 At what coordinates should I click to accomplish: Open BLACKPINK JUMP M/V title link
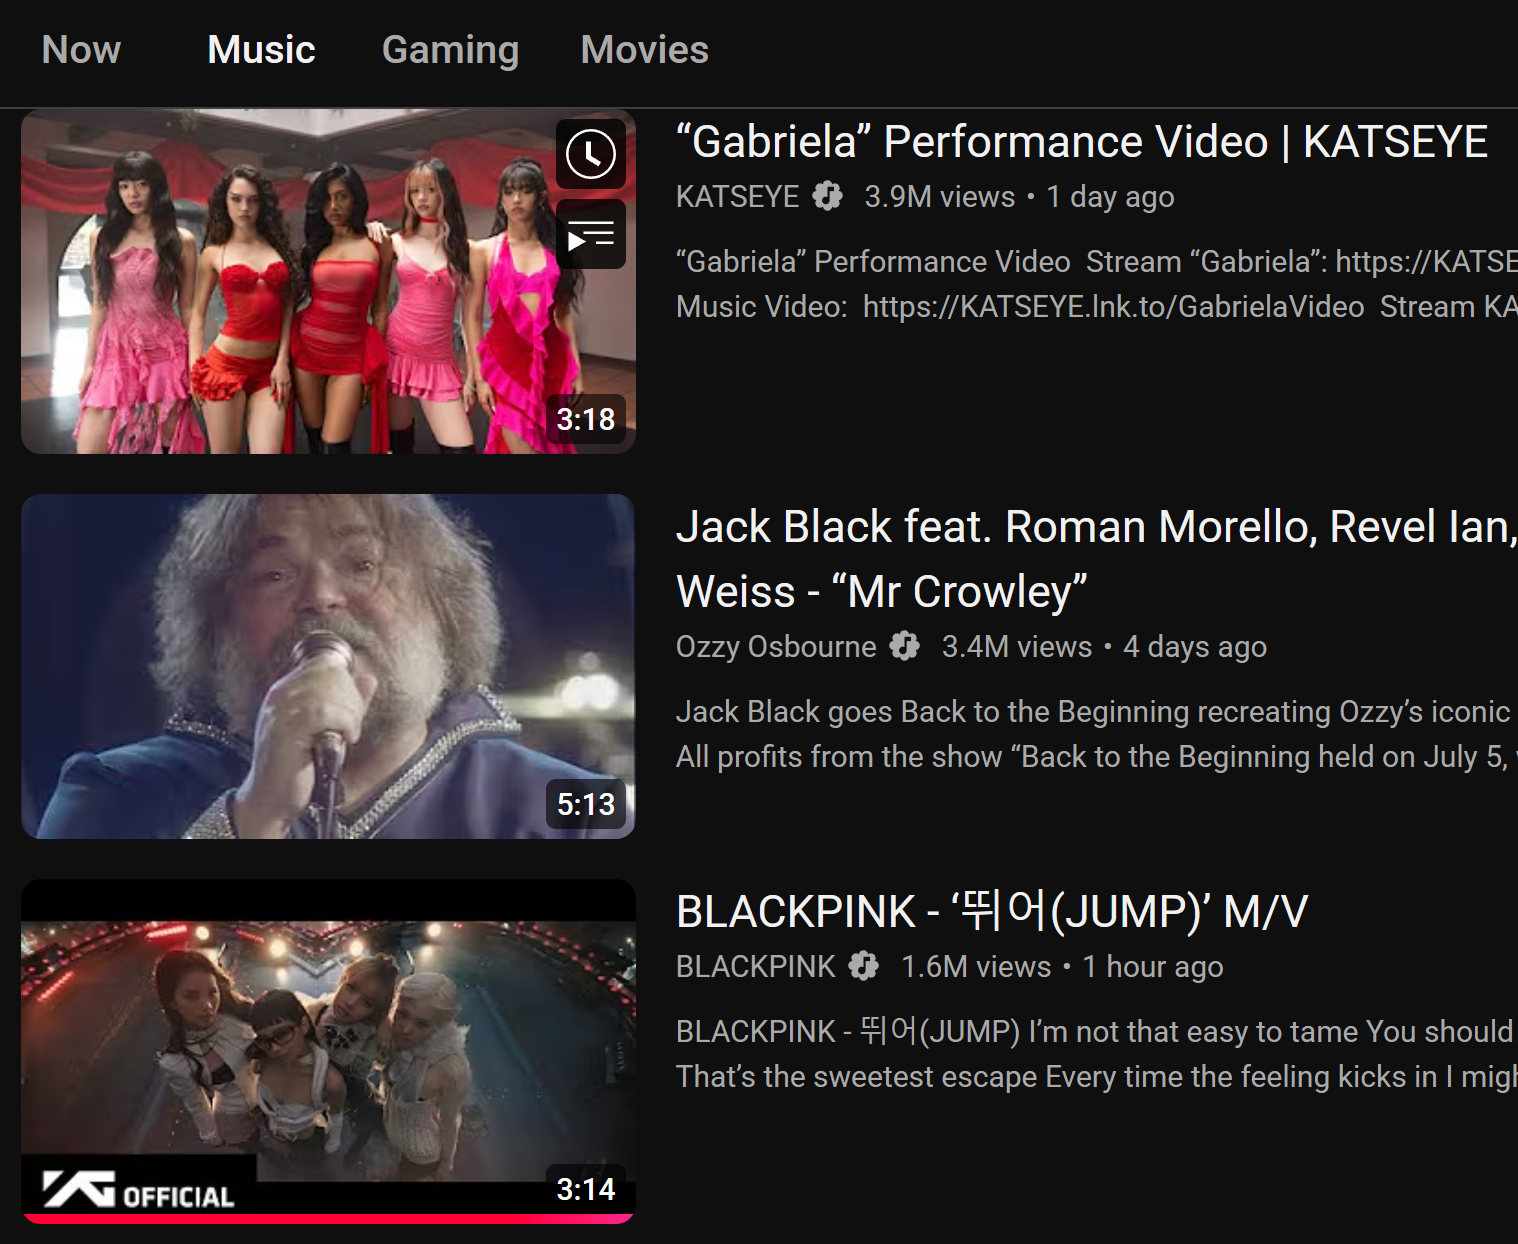[992, 911]
